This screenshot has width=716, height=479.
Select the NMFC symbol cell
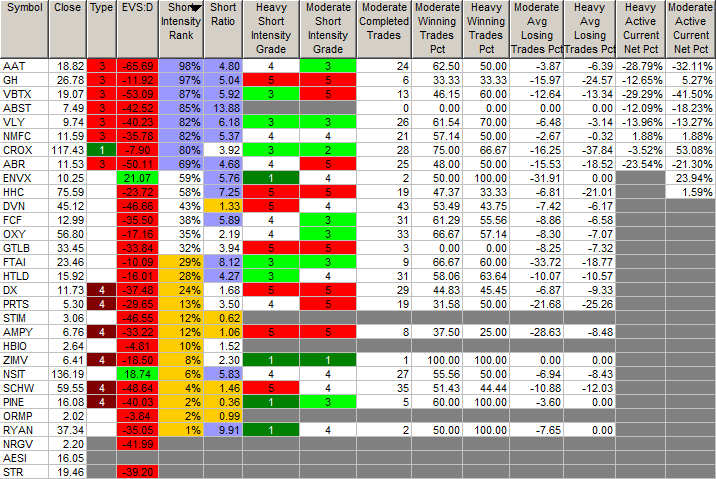click(24, 136)
